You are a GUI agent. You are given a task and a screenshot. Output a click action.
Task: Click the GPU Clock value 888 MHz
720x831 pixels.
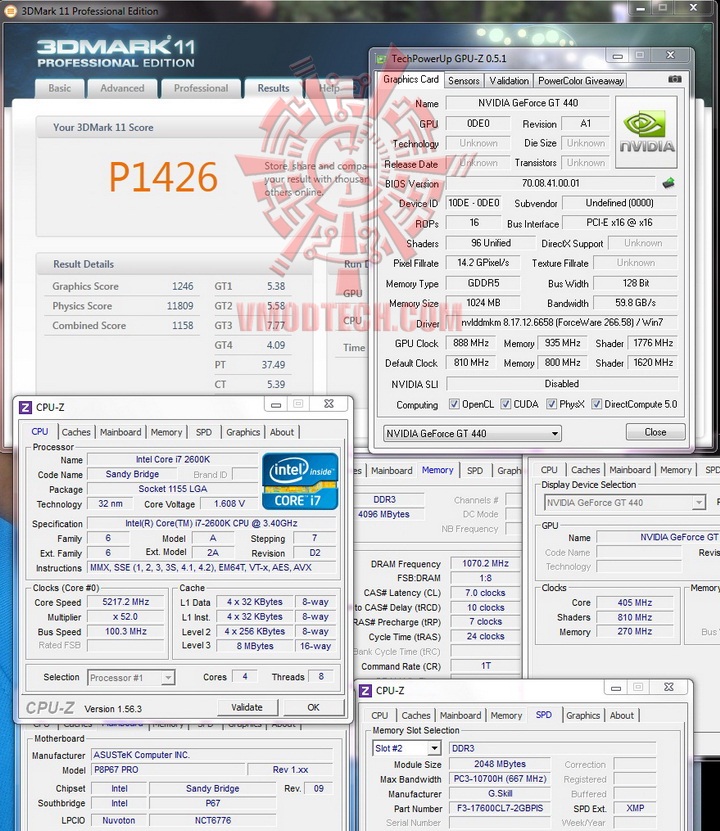[471, 343]
